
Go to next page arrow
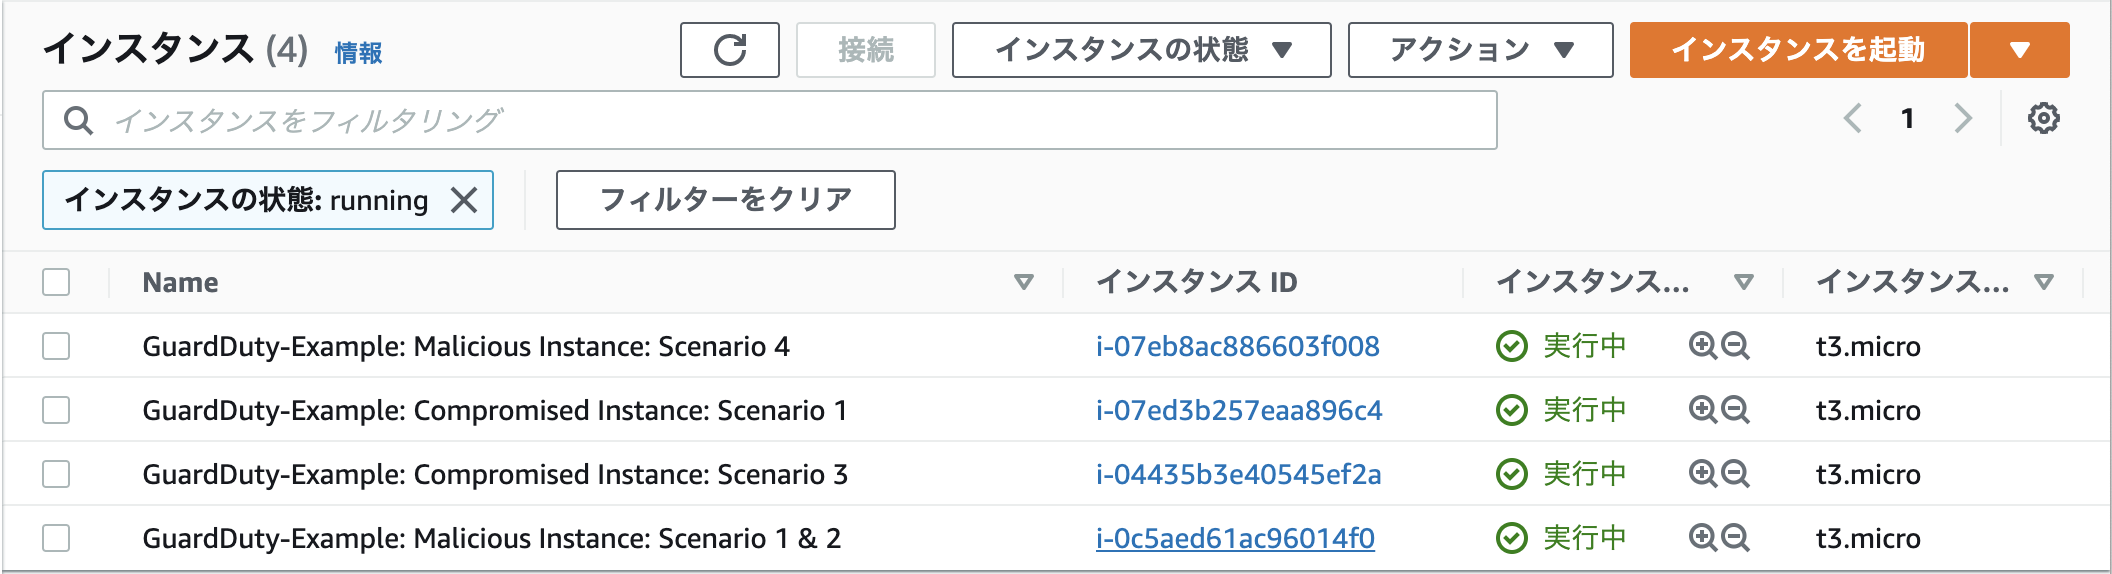pos(1963,118)
